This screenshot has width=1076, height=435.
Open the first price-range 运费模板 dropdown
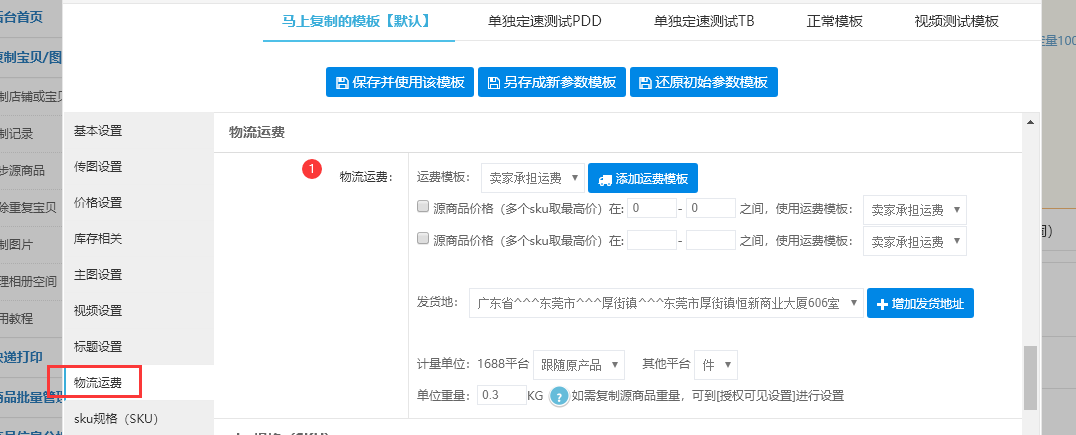[915, 210]
